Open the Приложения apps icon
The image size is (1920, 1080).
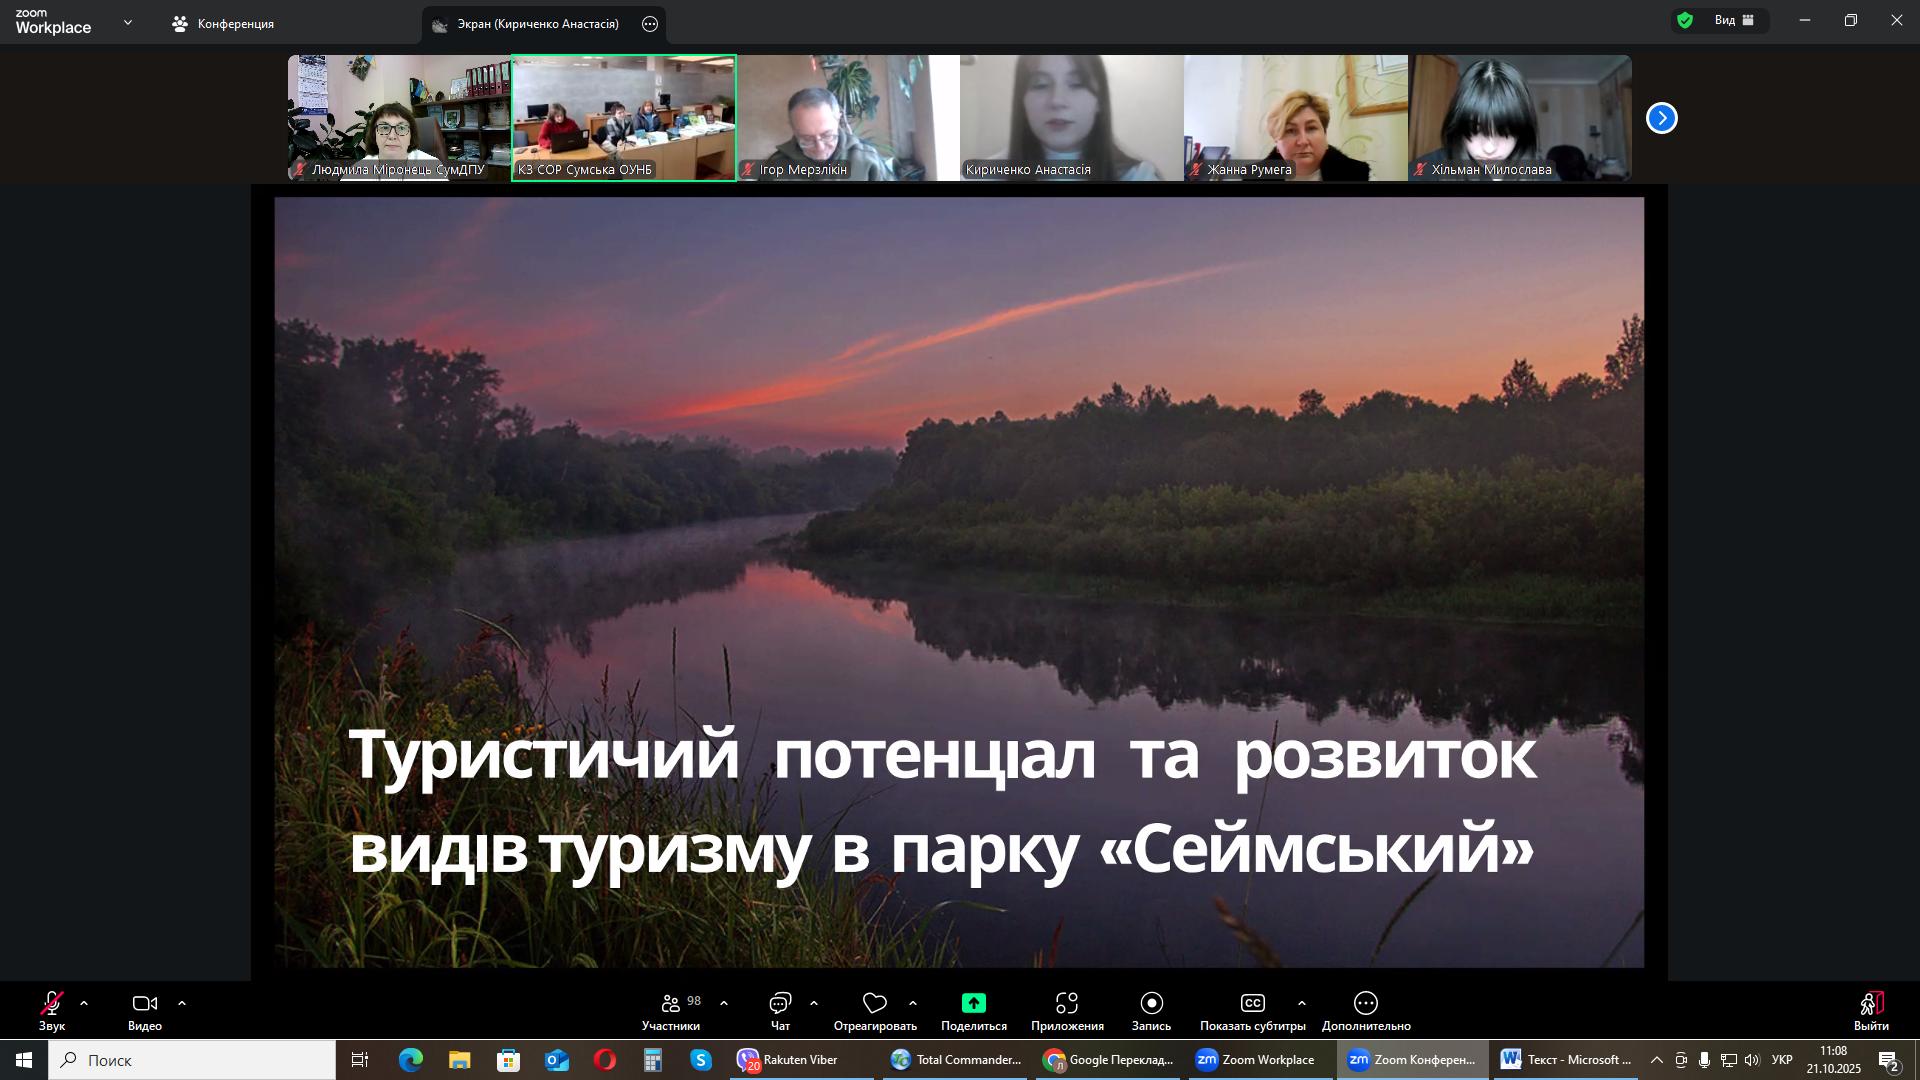[x=1067, y=1004]
